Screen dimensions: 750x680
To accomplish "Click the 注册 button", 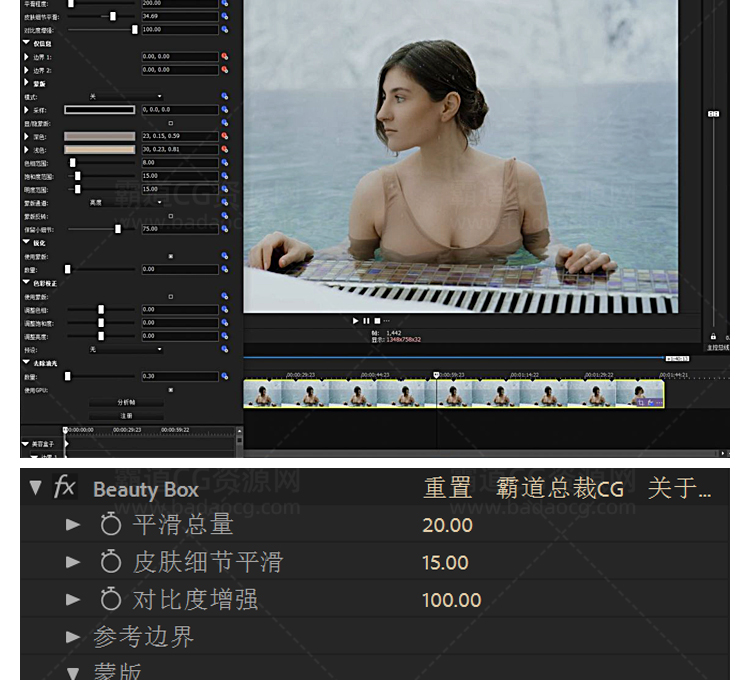I will point(126,416).
